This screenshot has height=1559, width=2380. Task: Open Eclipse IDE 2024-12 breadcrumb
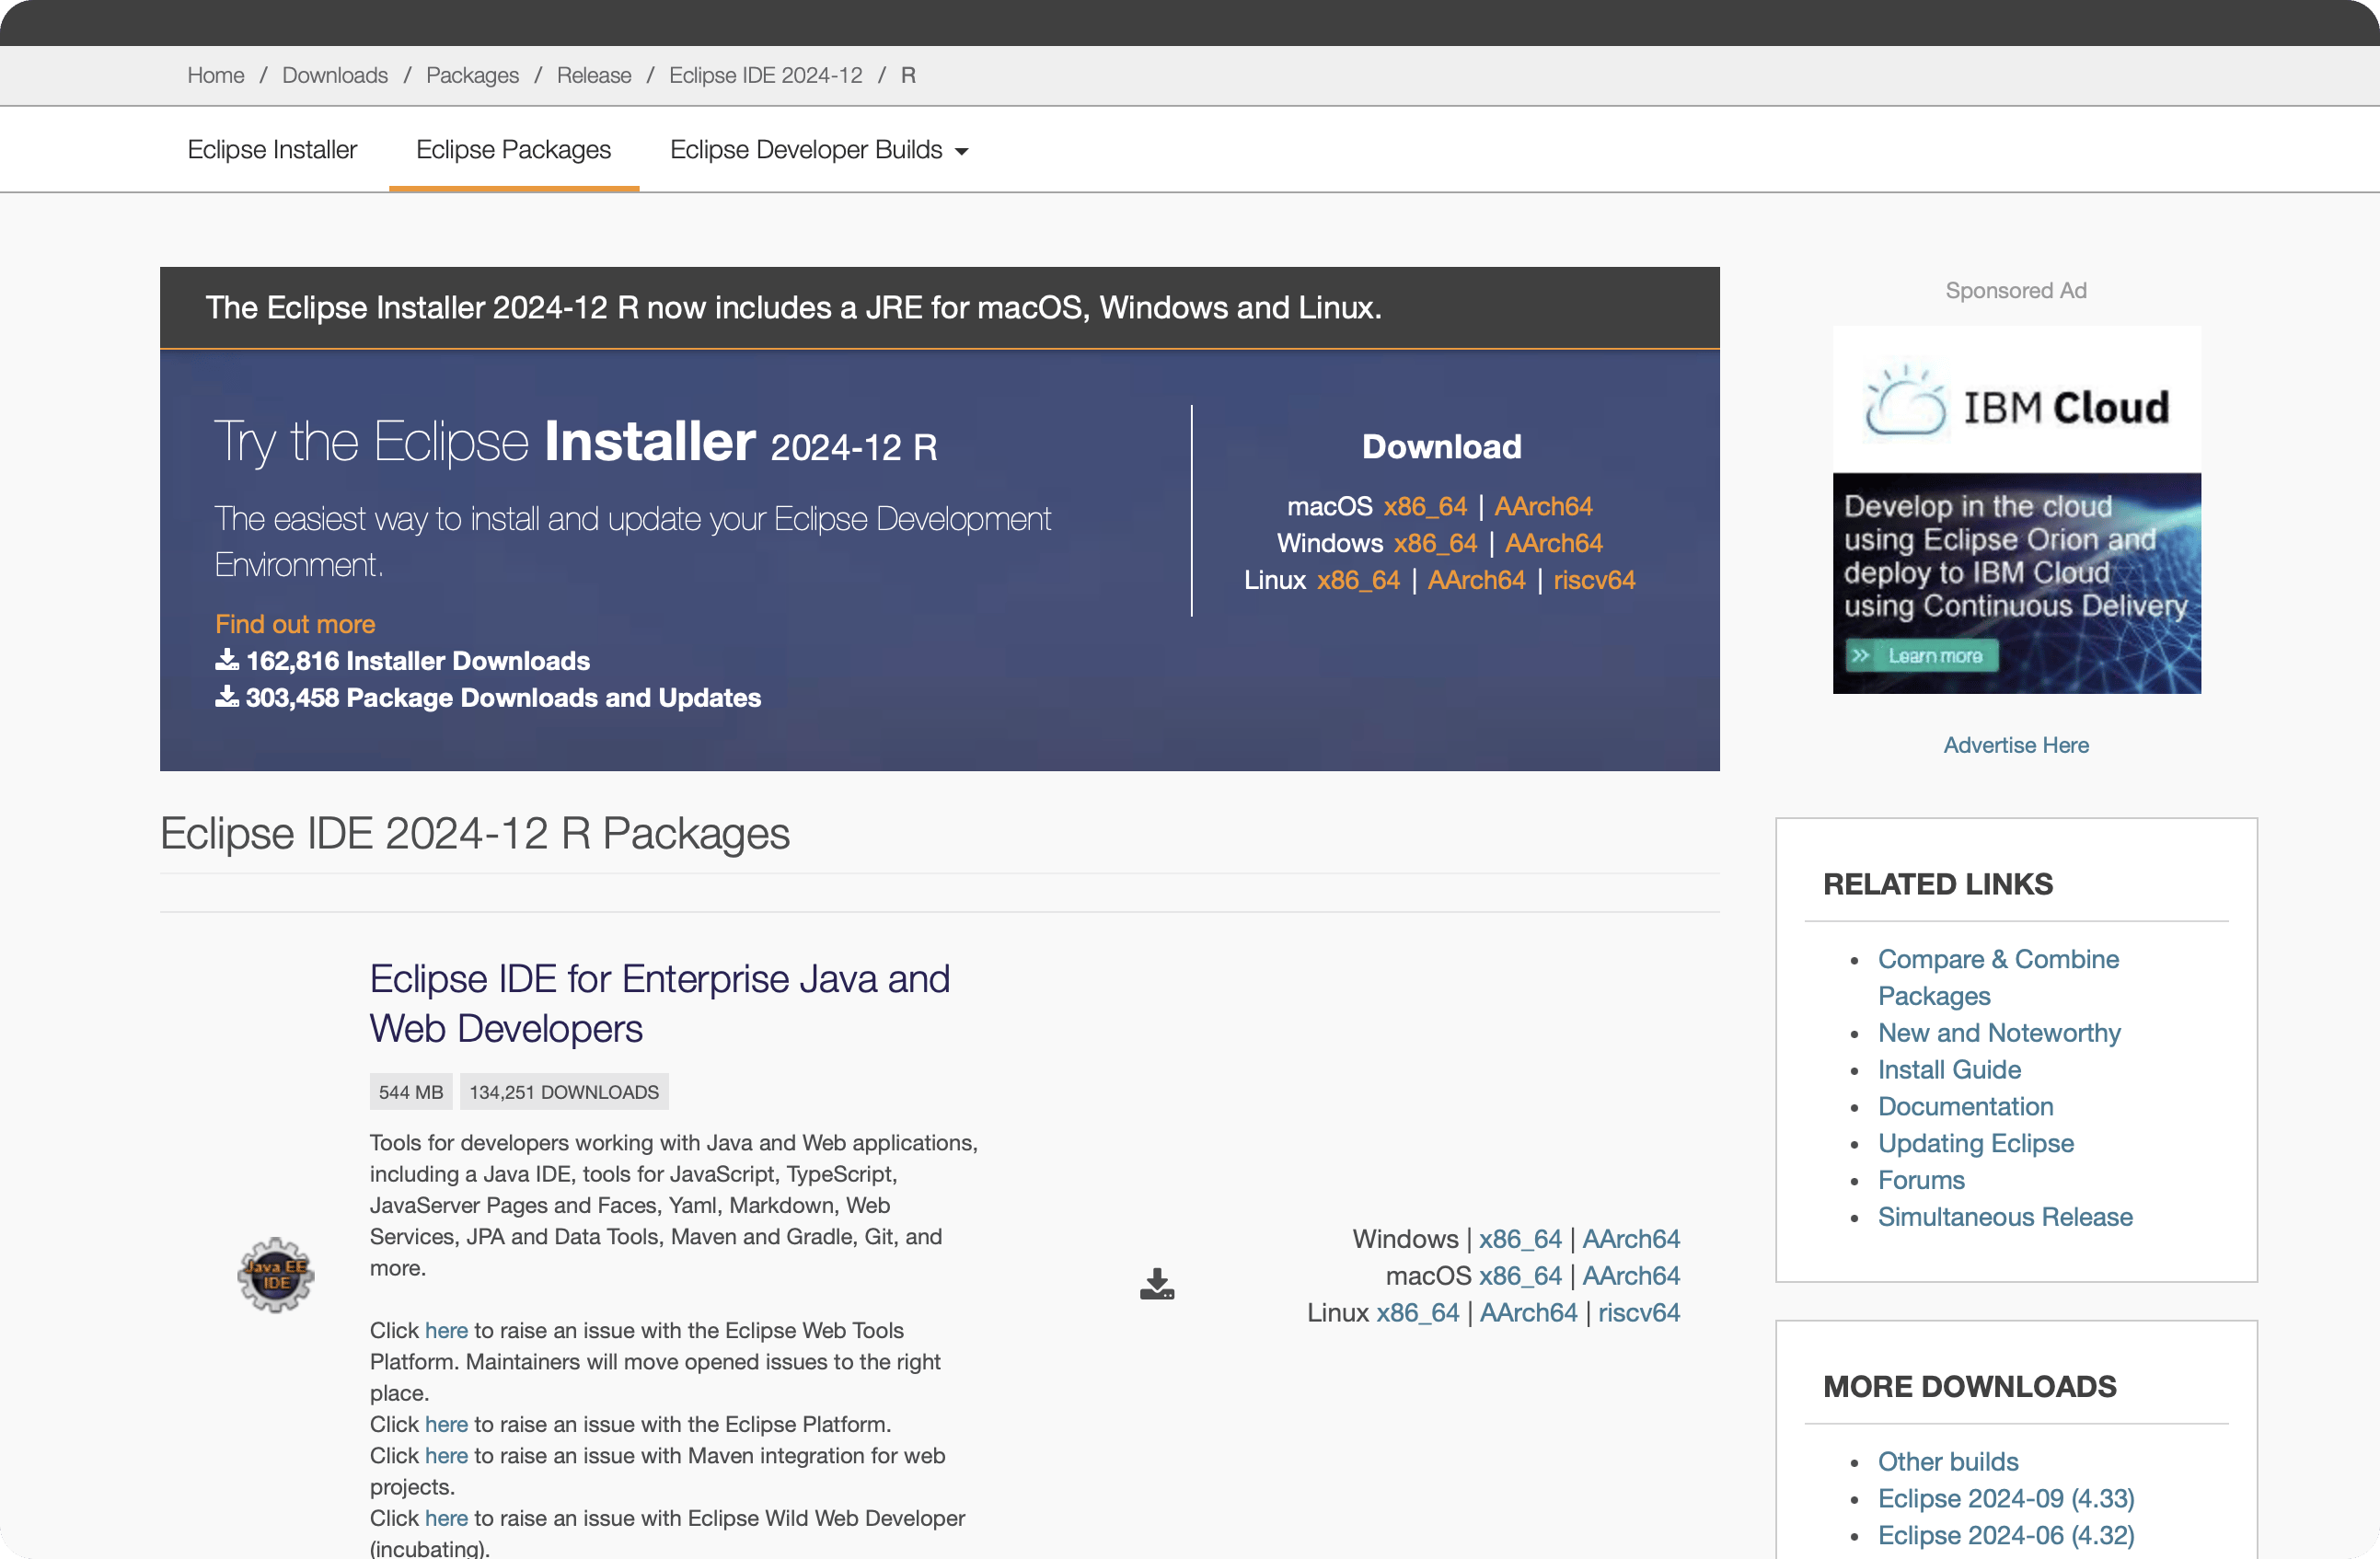[x=766, y=76]
